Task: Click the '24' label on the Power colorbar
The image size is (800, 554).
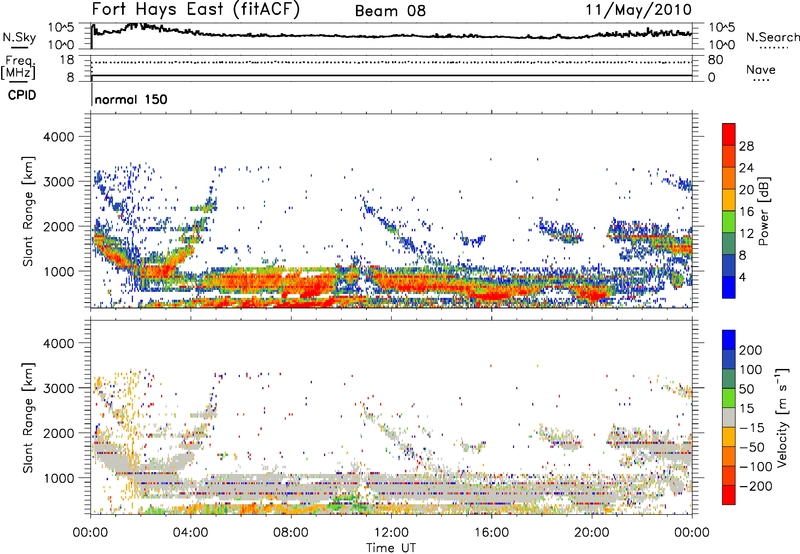Action: [746, 168]
